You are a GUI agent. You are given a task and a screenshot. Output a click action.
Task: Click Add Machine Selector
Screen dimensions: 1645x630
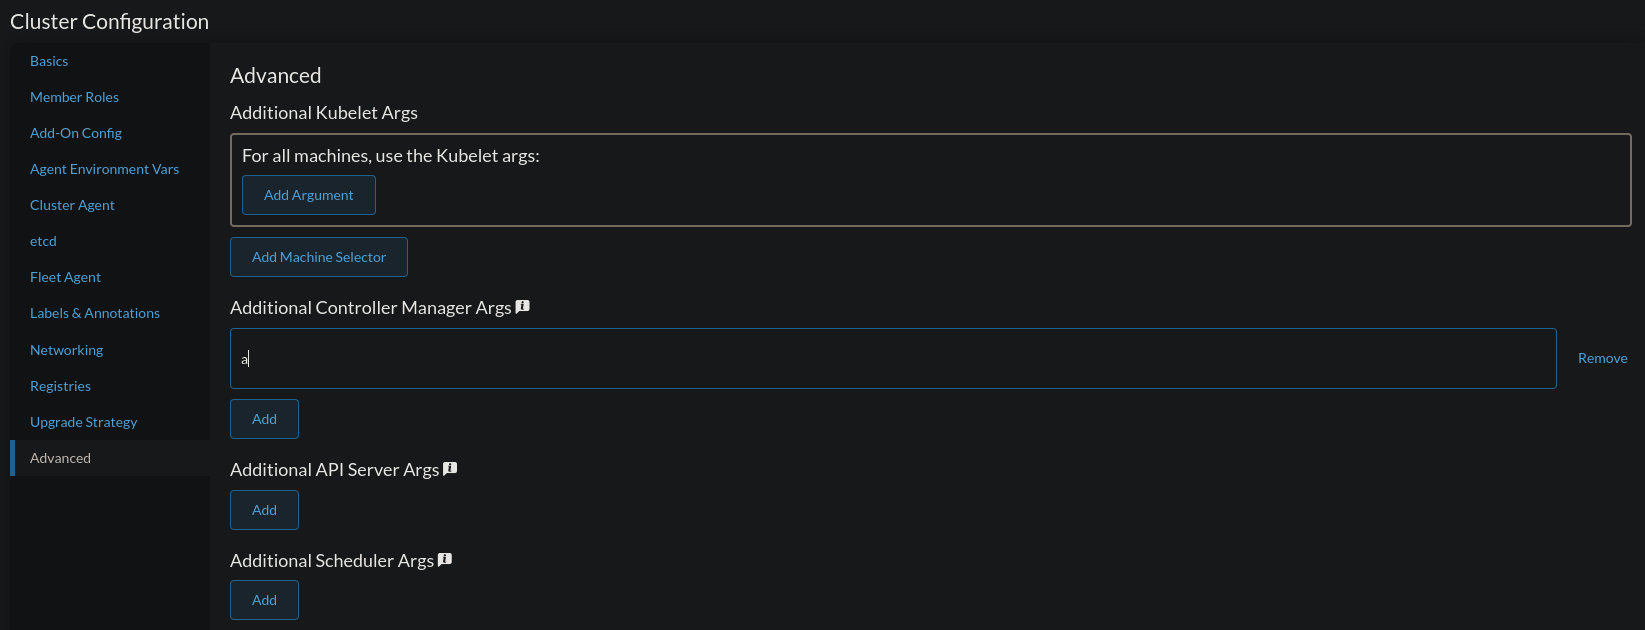click(318, 256)
